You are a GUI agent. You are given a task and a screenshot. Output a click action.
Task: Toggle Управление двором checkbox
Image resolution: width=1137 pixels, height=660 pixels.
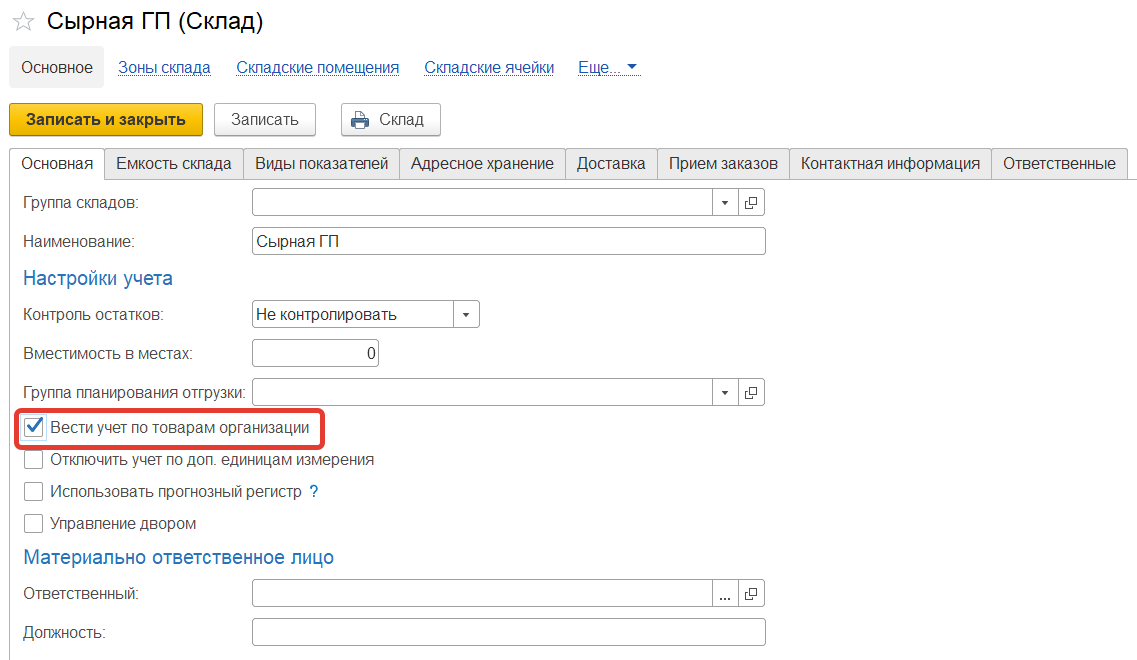(34, 523)
